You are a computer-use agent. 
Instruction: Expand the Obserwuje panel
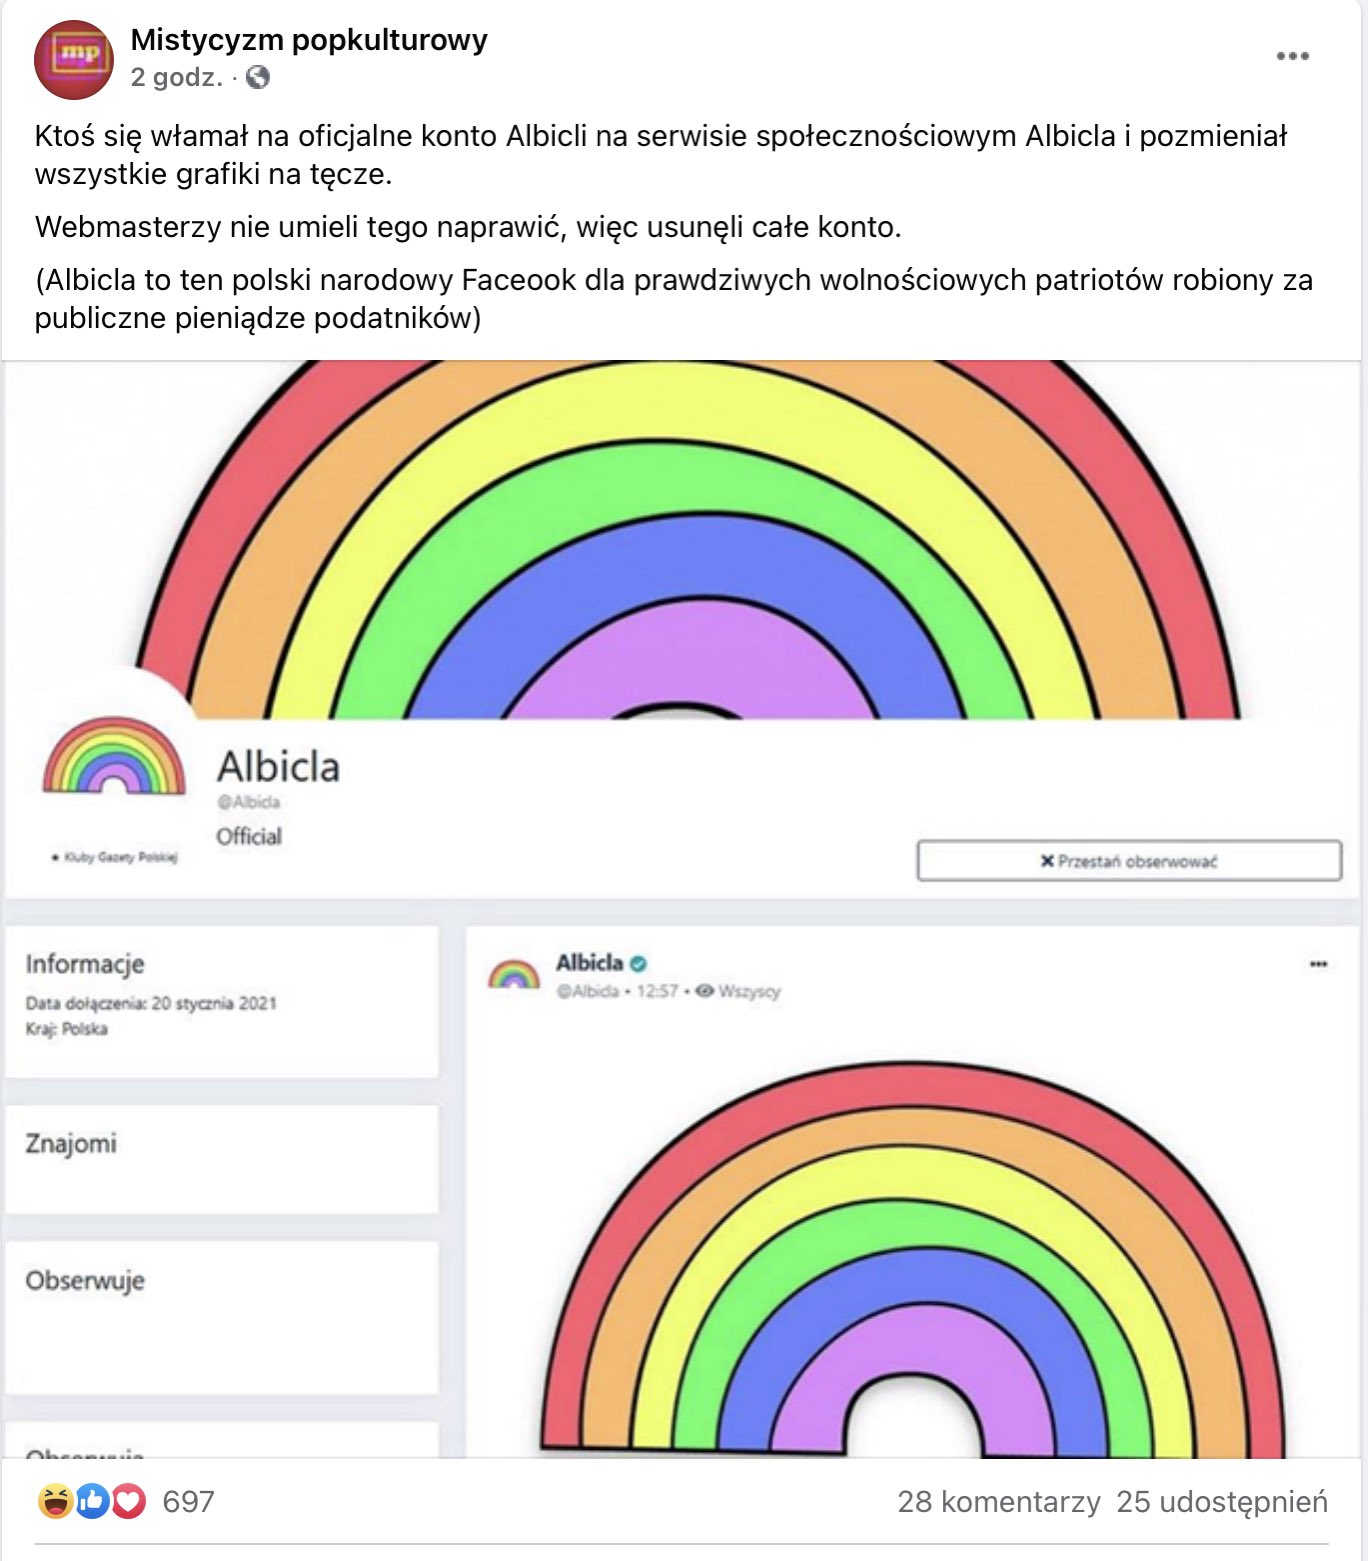click(x=85, y=1280)
